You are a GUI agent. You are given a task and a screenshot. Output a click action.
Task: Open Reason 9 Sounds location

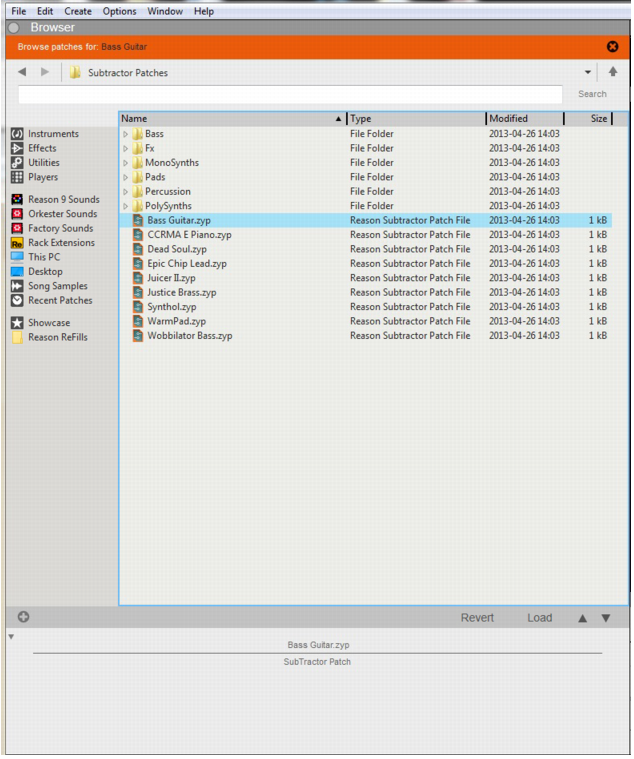click(17, 200)
